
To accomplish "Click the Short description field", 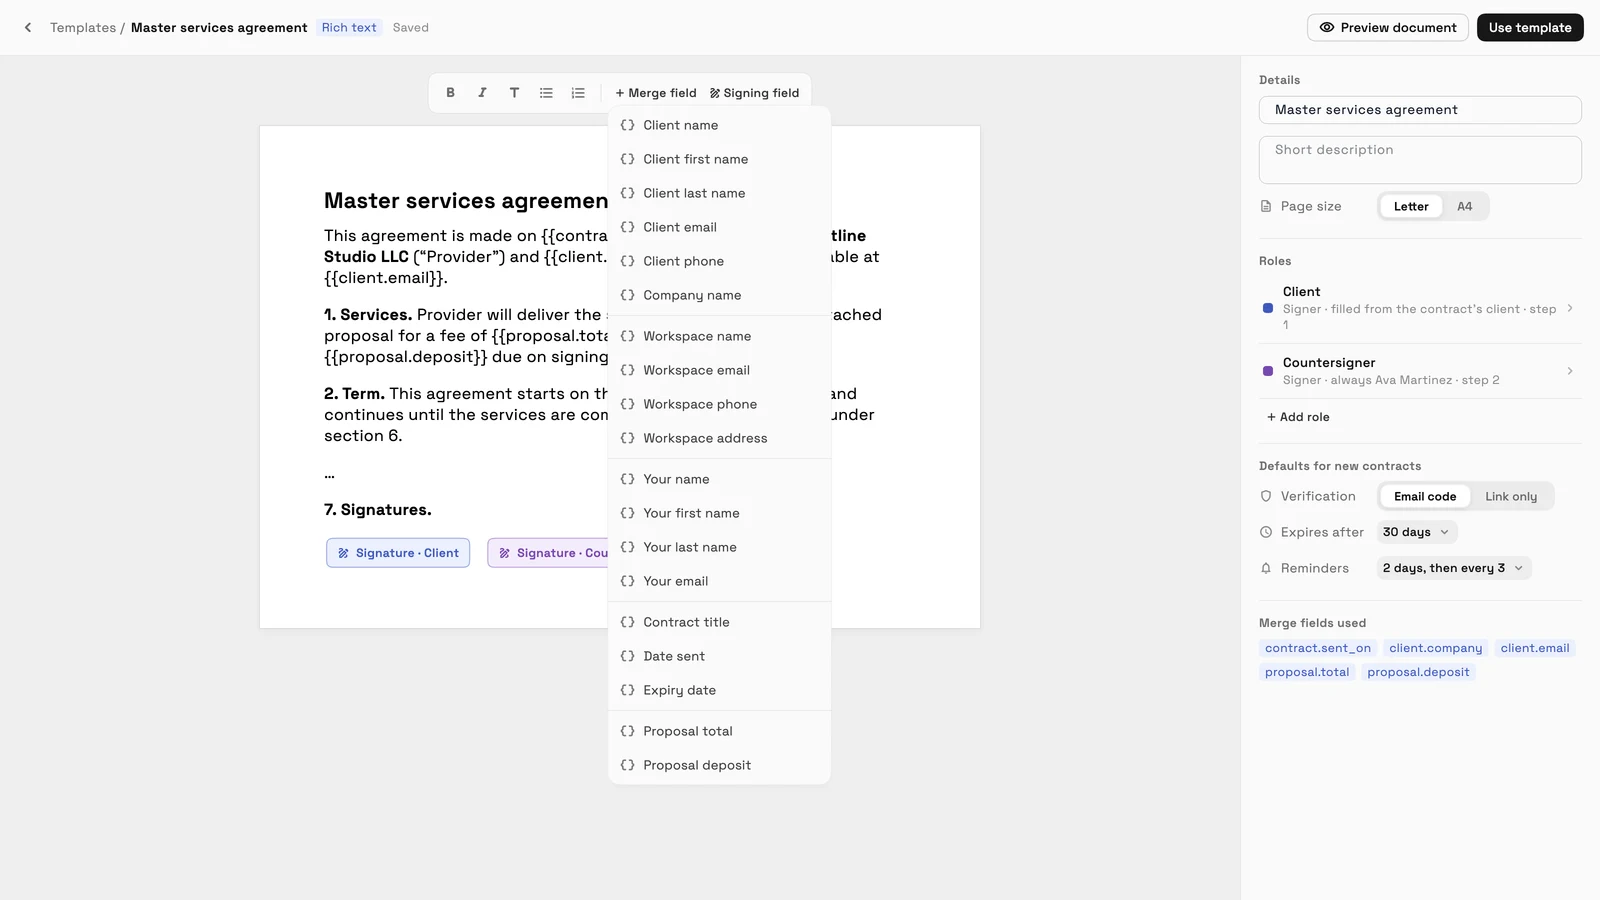I will (1420, 160).
